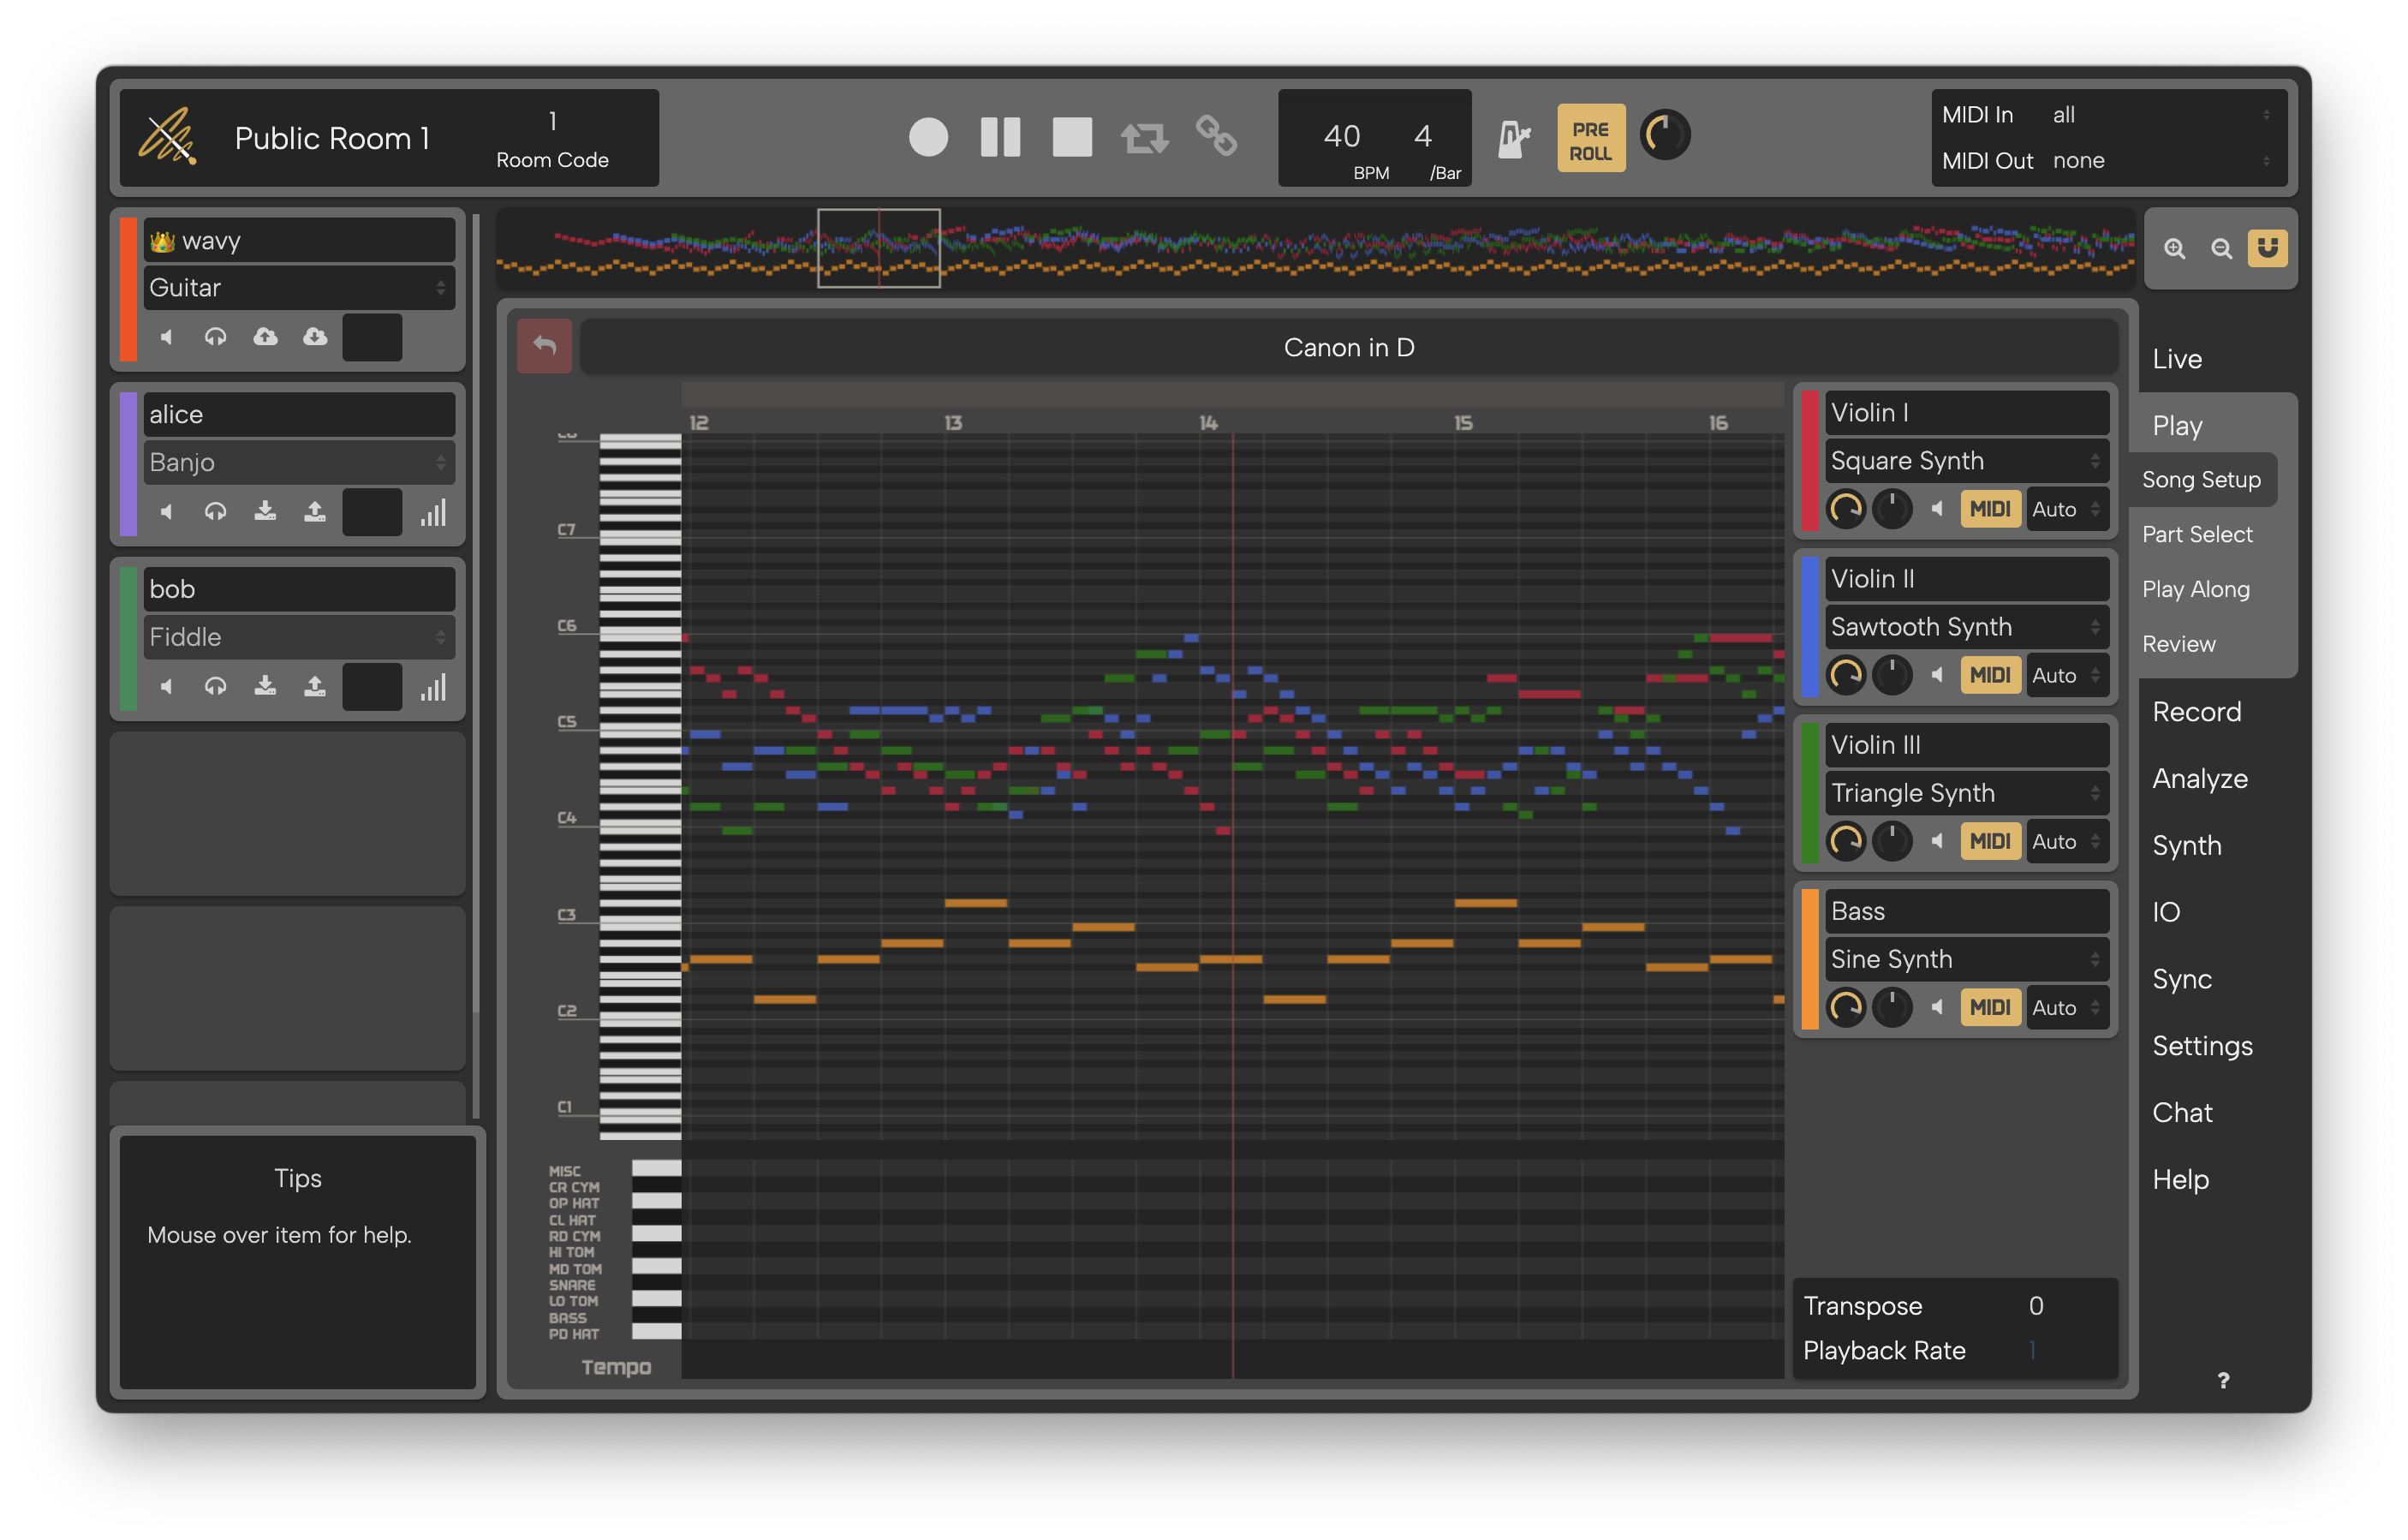Click the orange knob on Violin I

point(1846,510)
